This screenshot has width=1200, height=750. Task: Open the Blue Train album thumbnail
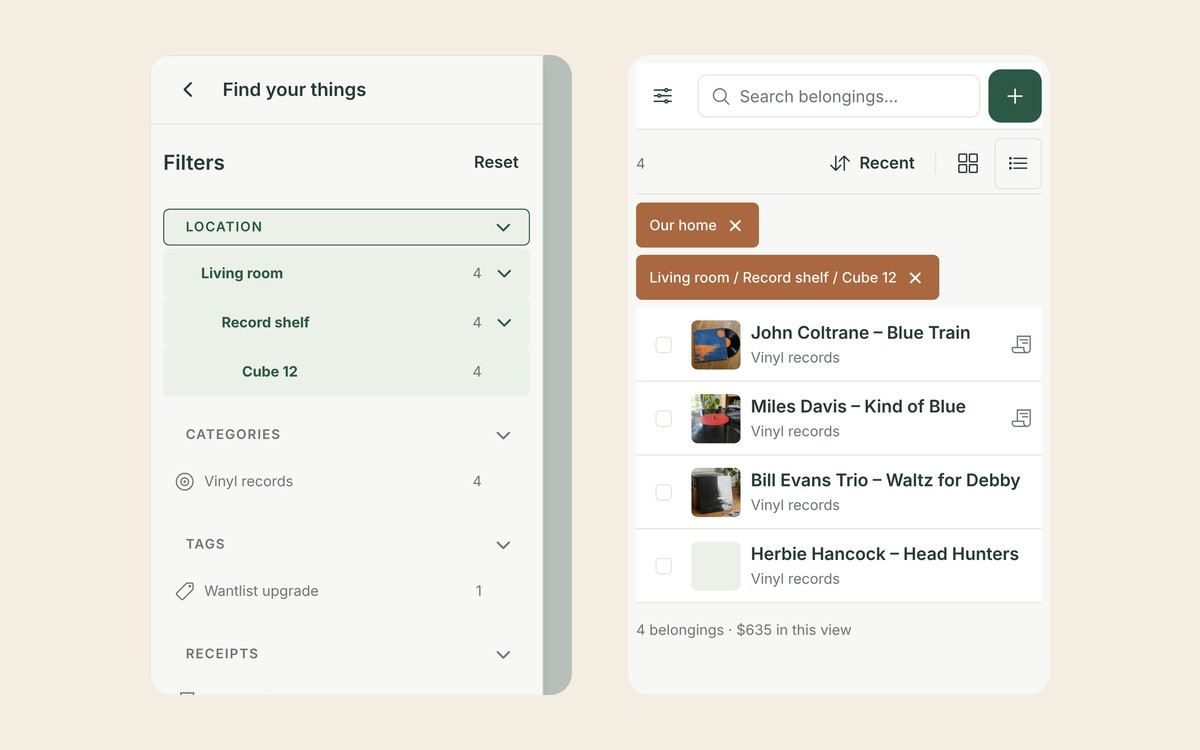[716, 345]
